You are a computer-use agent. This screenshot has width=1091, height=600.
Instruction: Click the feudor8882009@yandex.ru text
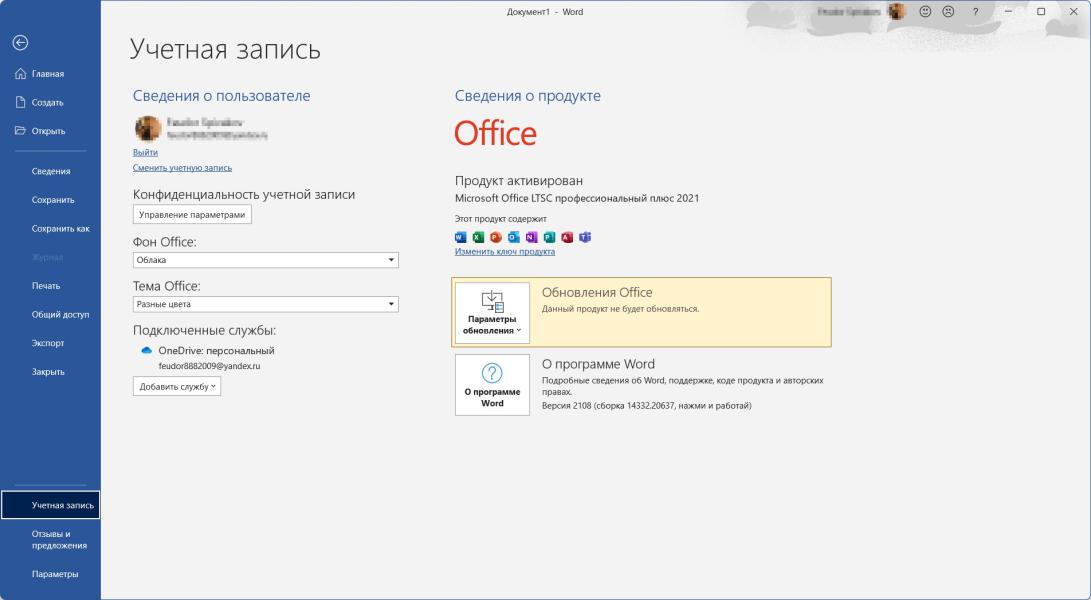click(x=209, y=366)
